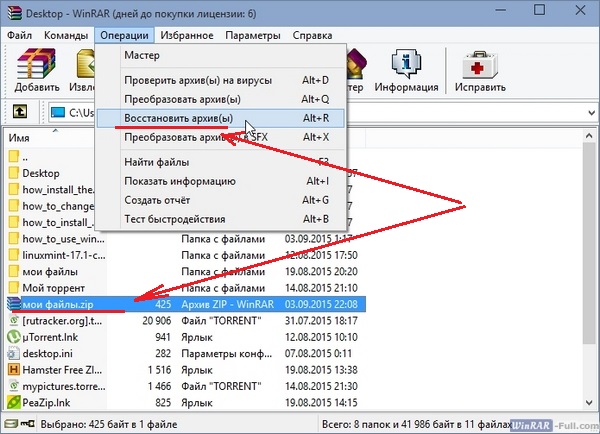Choose Восстановить архив(ы) menu entry
The height and width of the screenshot is (434, 600).
pos(178,118)
